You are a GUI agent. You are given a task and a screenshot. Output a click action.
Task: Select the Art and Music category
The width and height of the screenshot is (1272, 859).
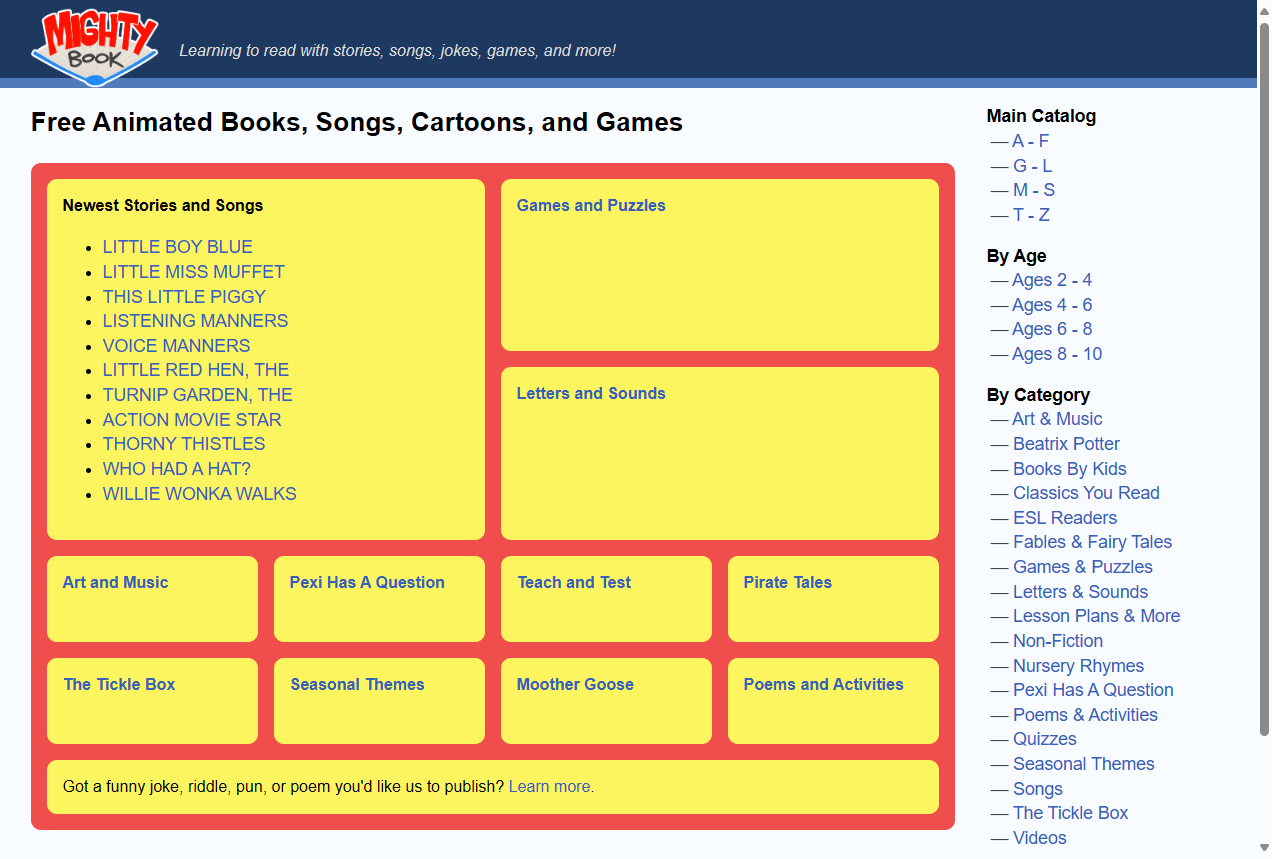pos(114,582)
